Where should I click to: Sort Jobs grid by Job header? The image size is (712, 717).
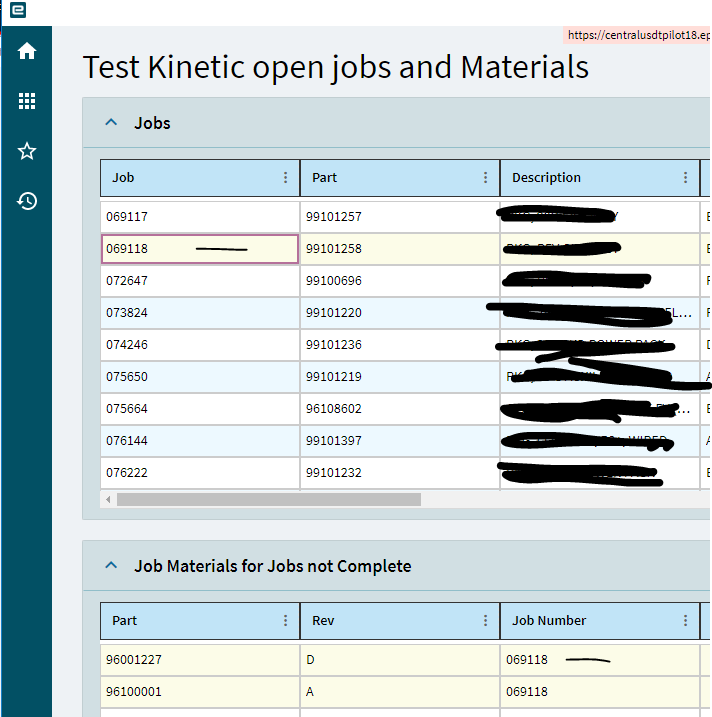coord(124,178)
